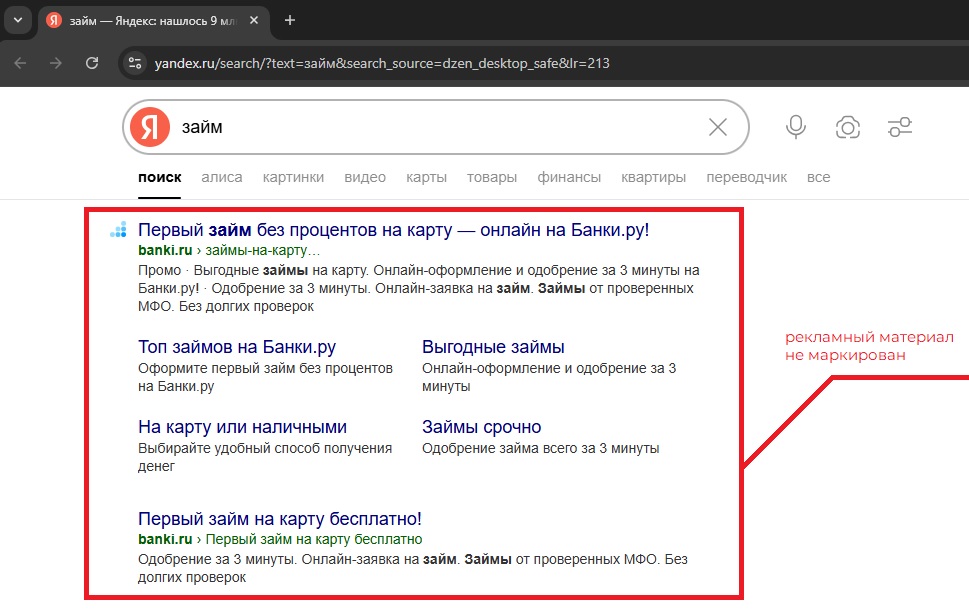Switch to the 'видео' tab
Viewport: 969px width, 612px height.
coord(365,177)
